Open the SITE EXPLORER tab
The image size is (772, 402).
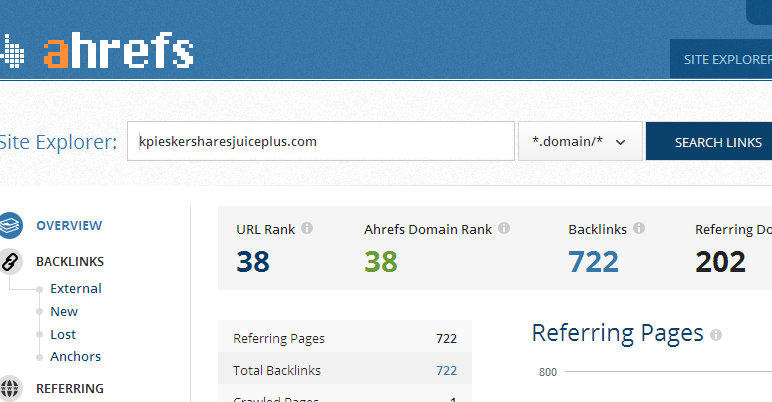(721, 59)
